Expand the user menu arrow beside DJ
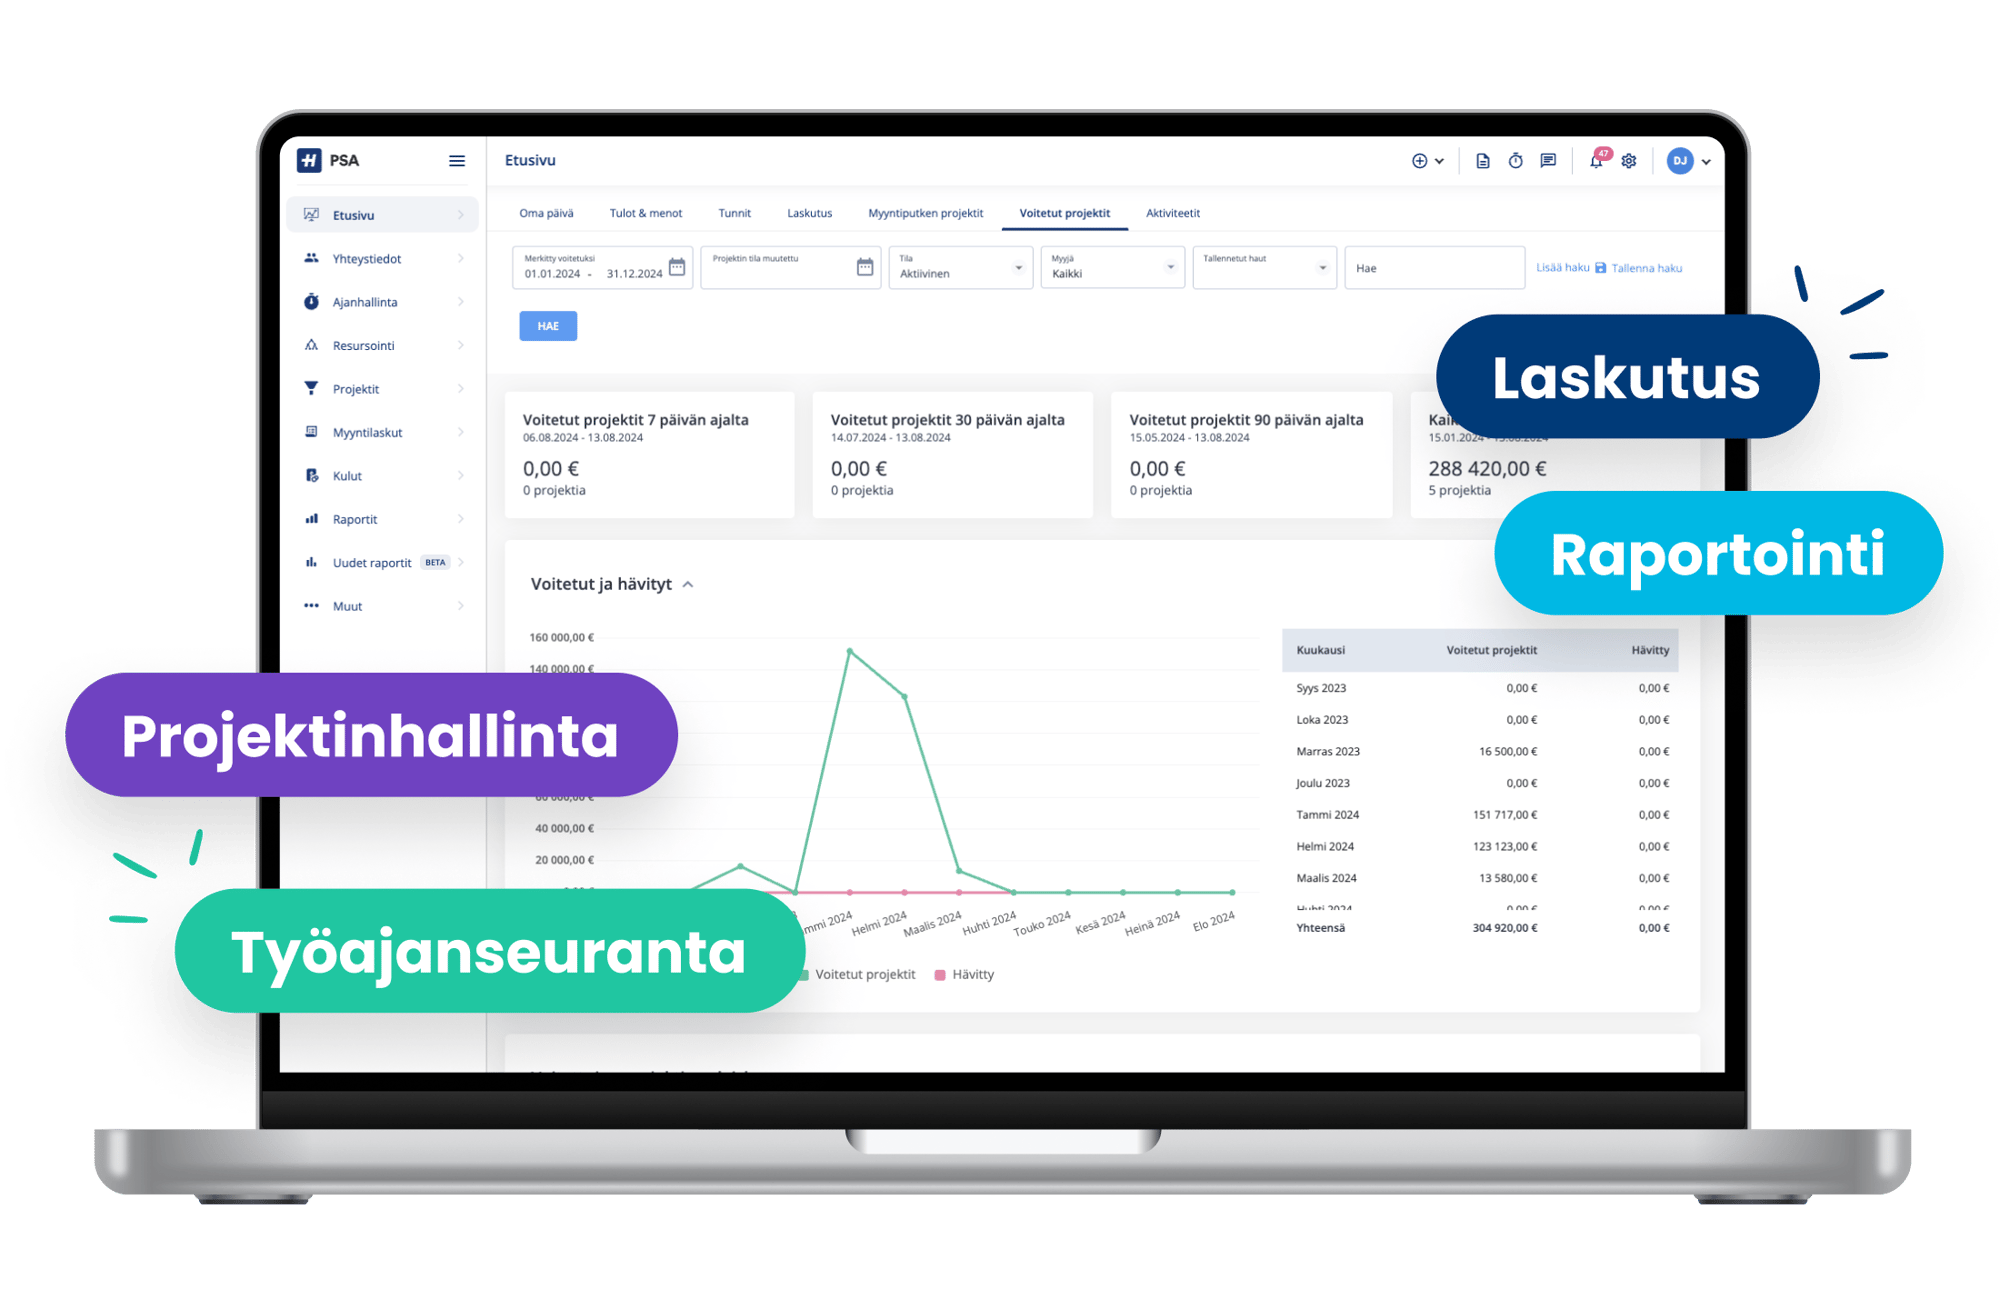 [1706, 162]
